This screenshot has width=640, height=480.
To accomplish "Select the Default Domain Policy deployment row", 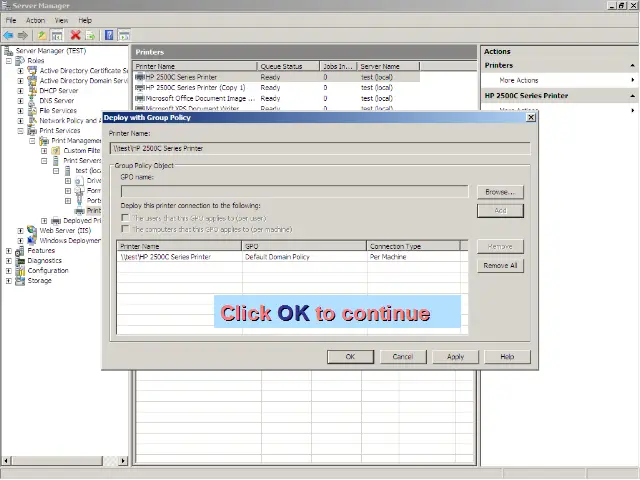I will 292,257.
